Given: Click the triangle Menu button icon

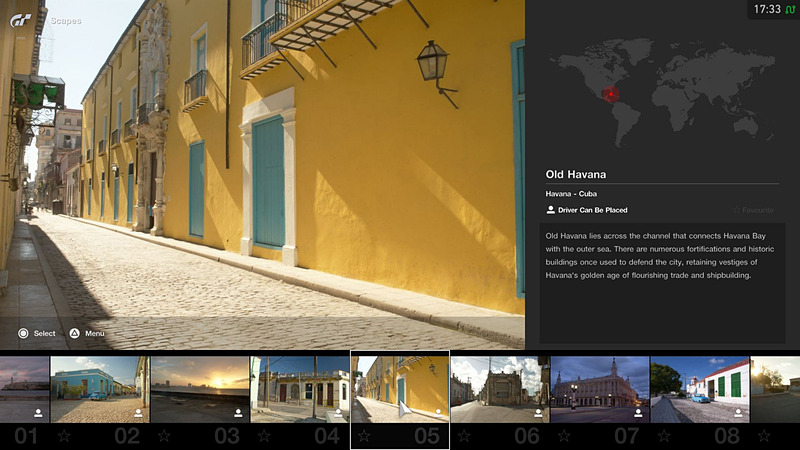Looking at the screenshot, I should pos(74,333).
